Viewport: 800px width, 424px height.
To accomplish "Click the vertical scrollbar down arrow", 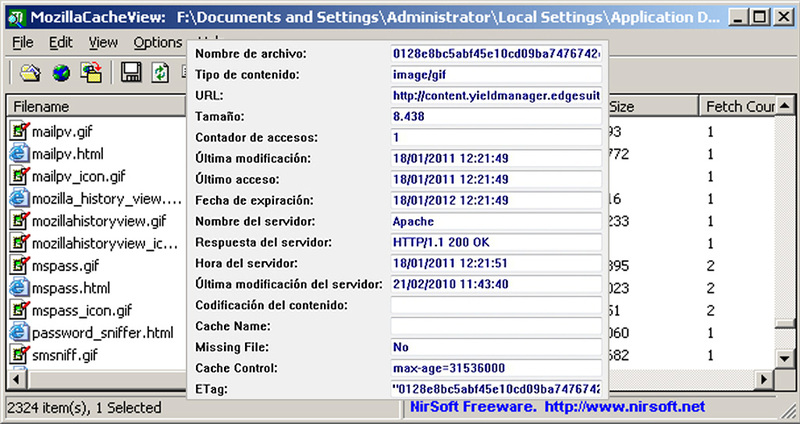I will pos(785,358).
